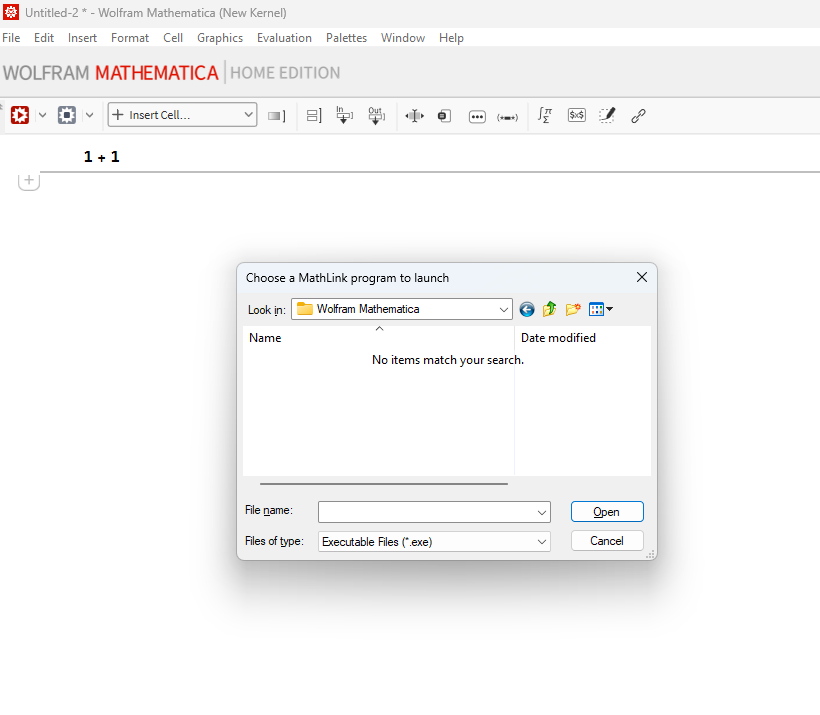This screenshot has width=820, height=715.
Task: Click the gray kernel abort gear icon
Action: (67, 115)
